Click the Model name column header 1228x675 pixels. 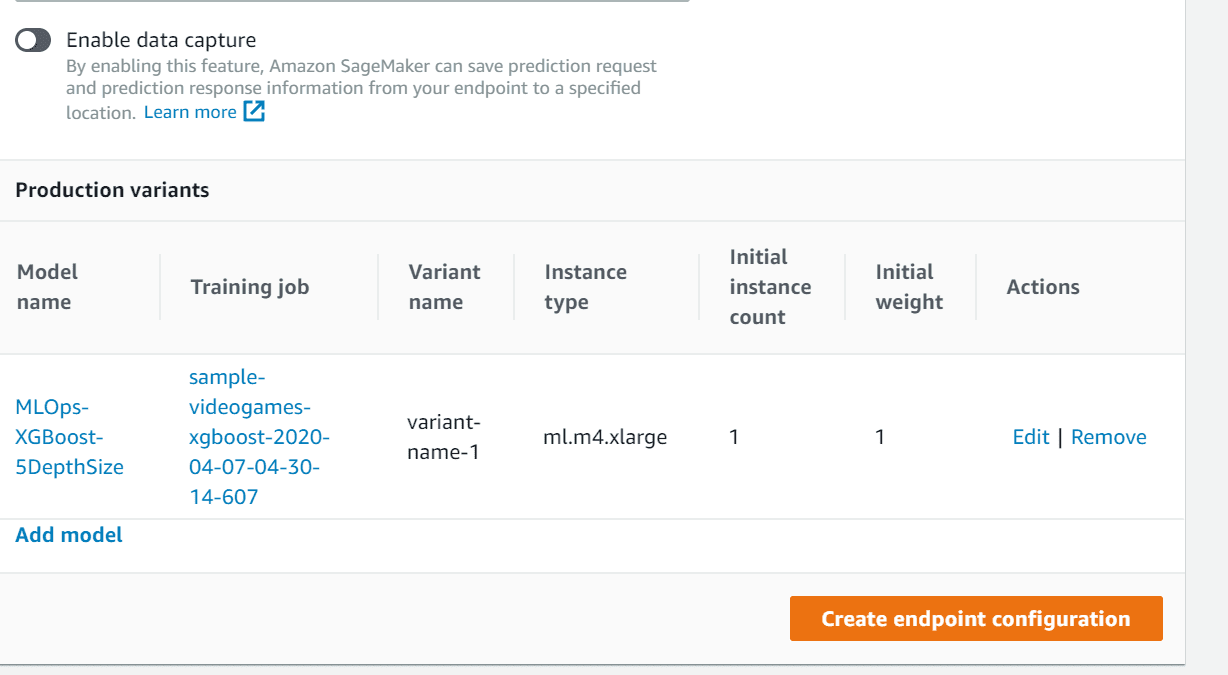pyautogui.click(x=47, y=286)
